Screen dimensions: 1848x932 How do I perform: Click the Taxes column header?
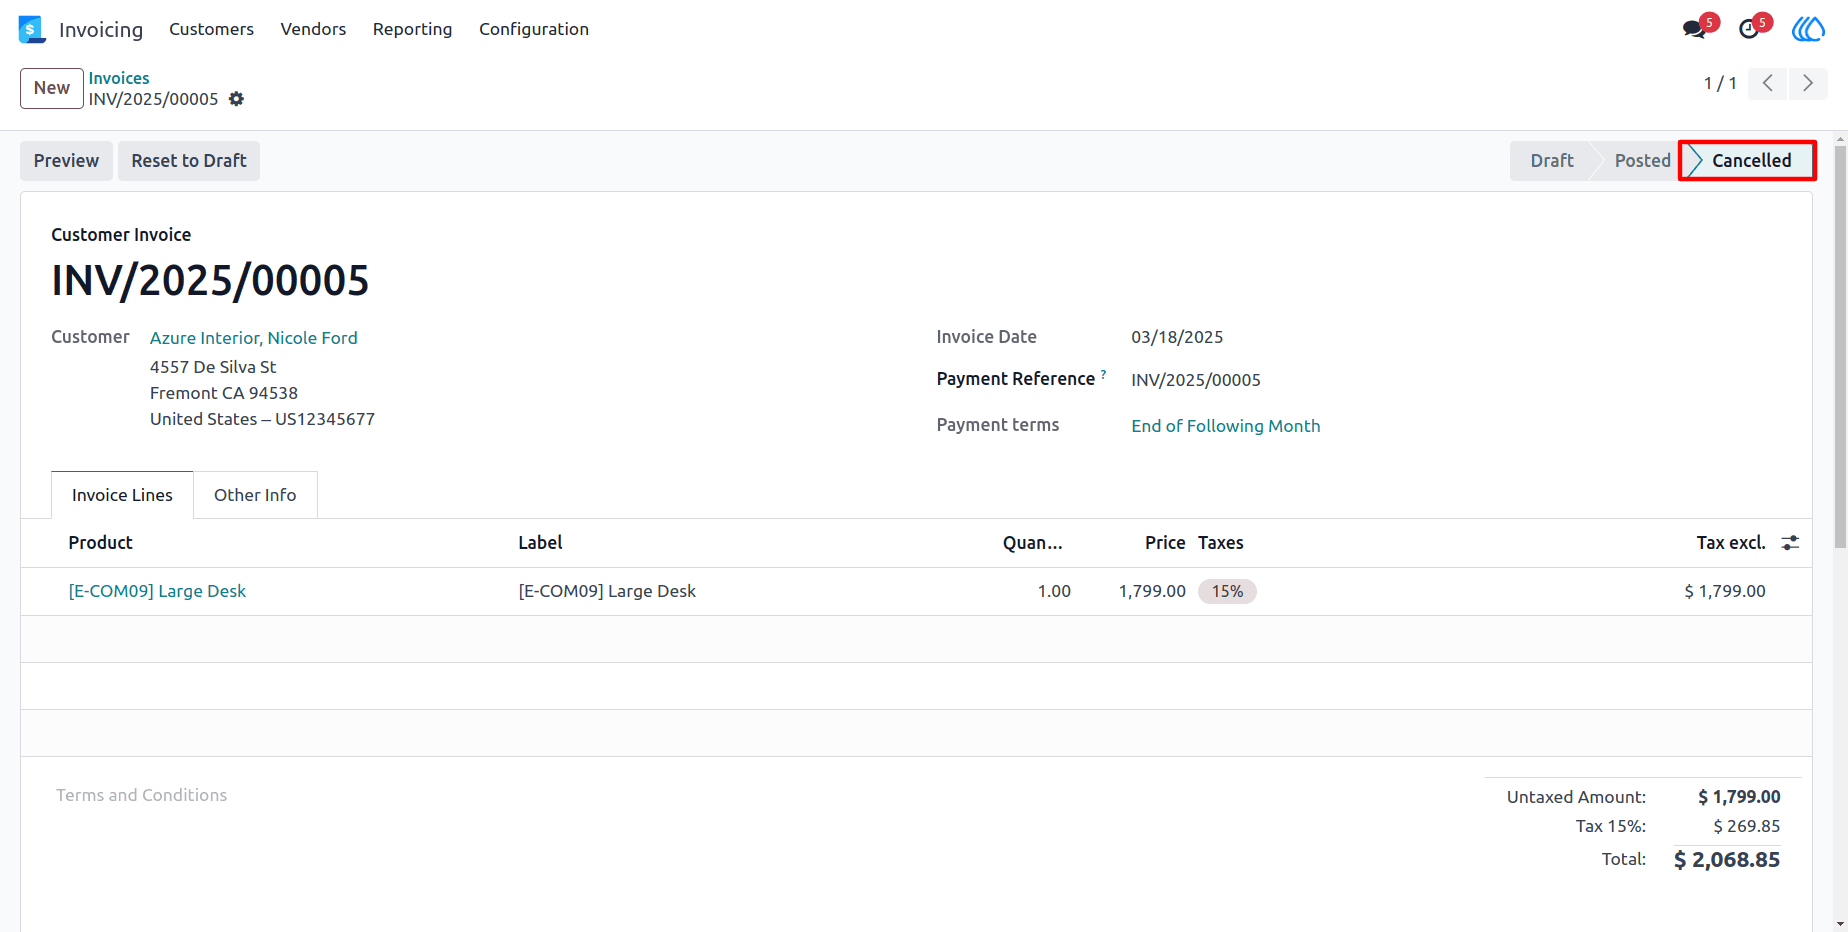pos(1221,542)
